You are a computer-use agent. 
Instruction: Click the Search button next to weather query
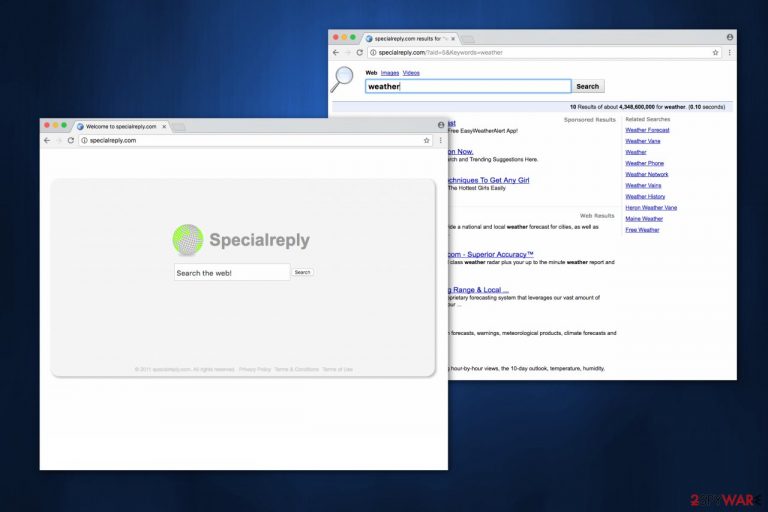click(588, 86)
